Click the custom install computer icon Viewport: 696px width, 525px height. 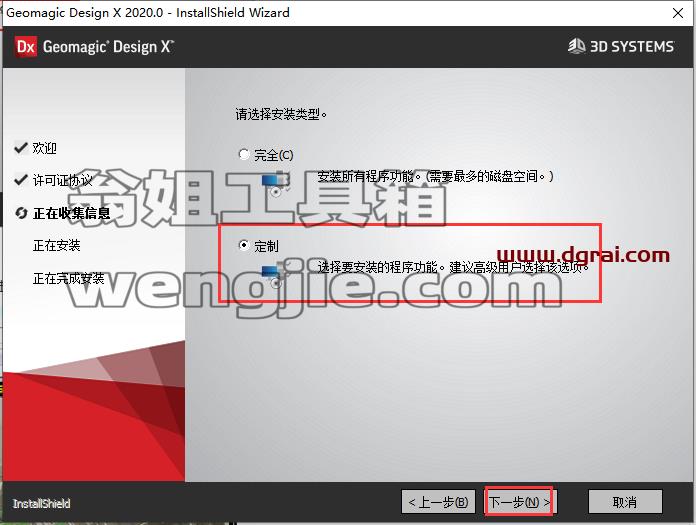(x=276, y=274)
